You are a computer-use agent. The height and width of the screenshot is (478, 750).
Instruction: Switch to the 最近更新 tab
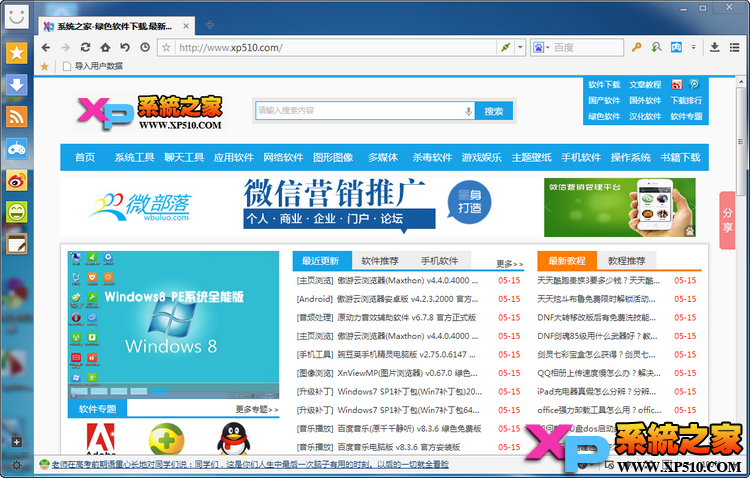coord(322,261)
